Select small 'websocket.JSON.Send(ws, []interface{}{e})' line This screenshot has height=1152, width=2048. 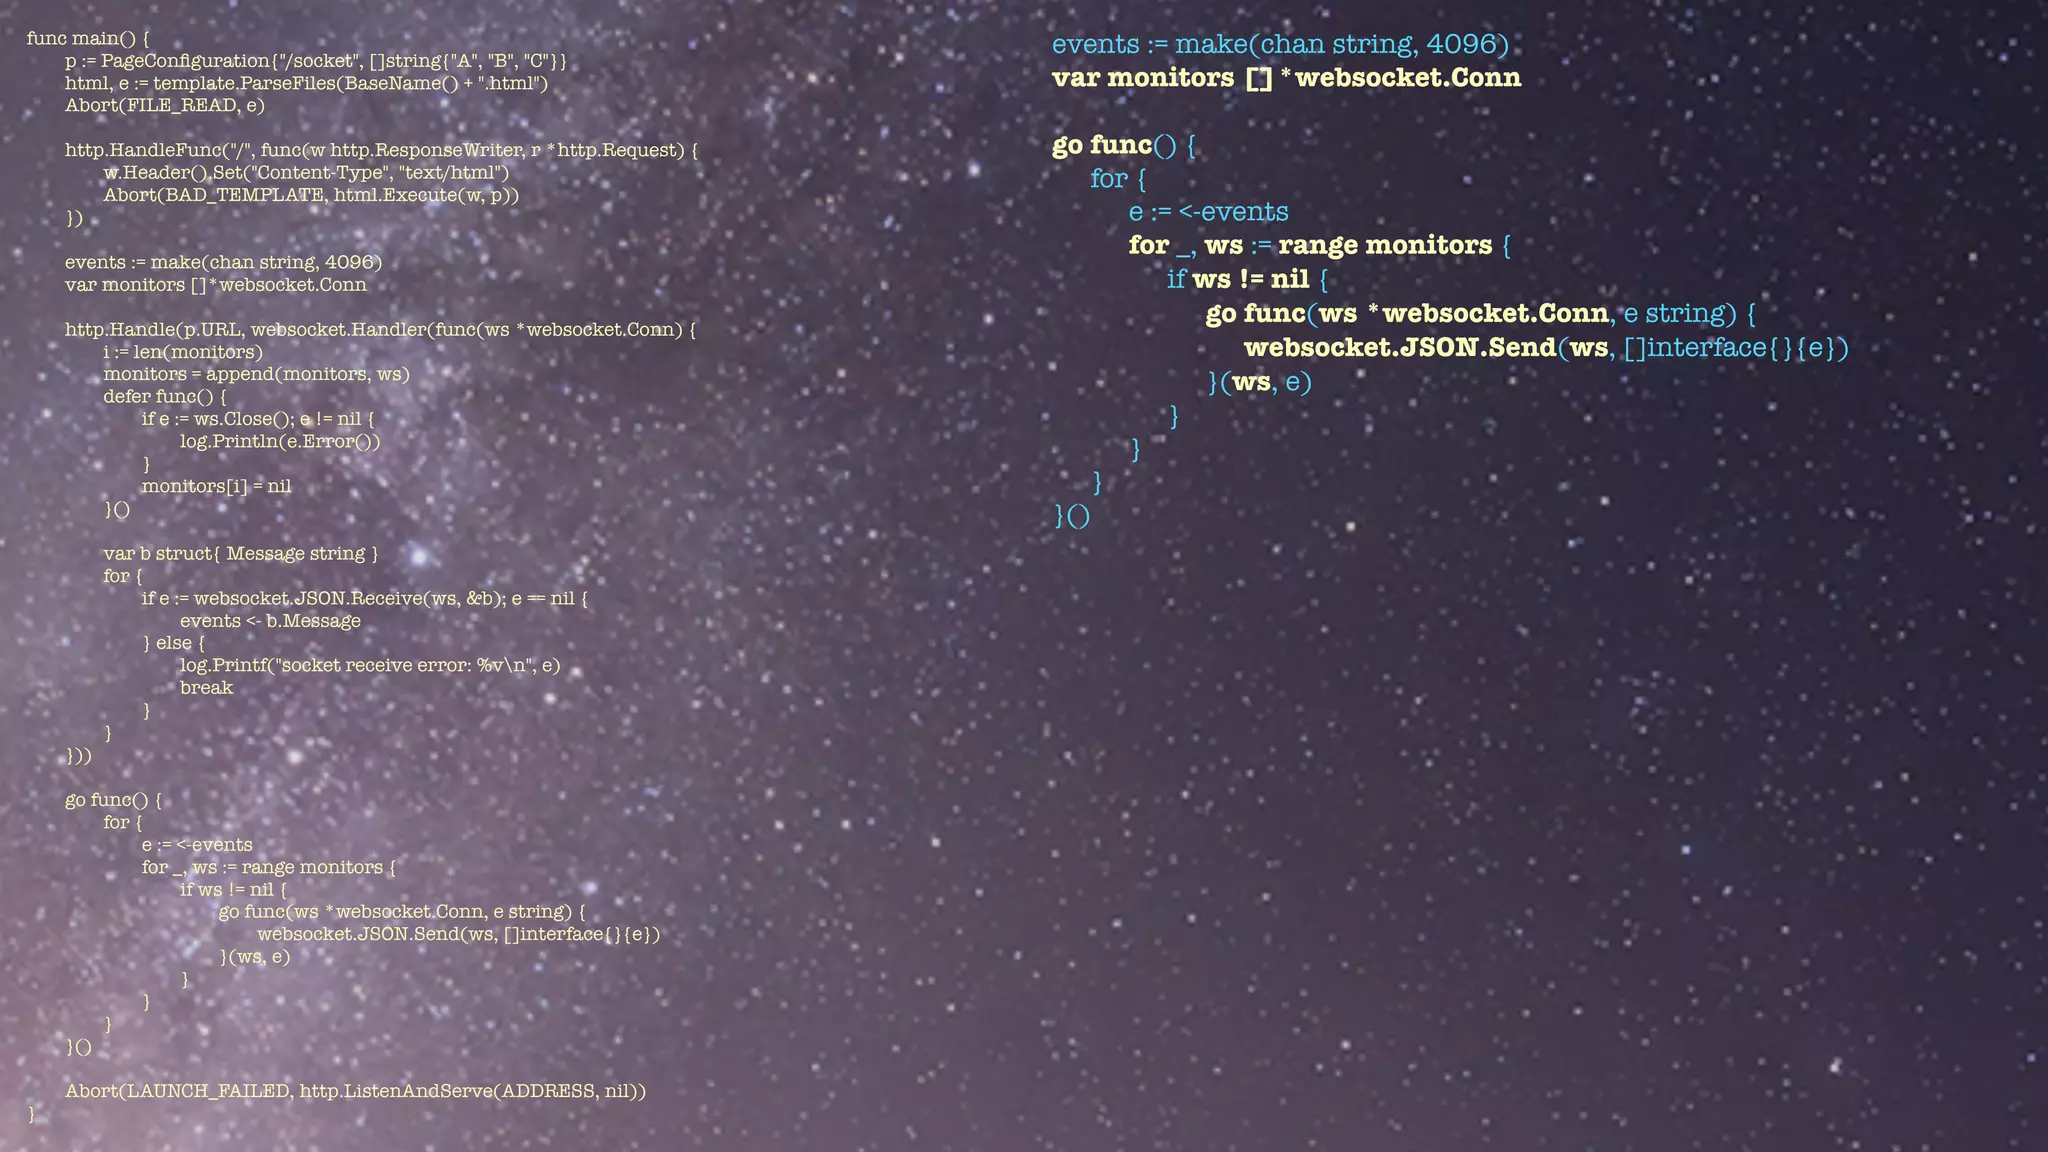coord(459,934)
